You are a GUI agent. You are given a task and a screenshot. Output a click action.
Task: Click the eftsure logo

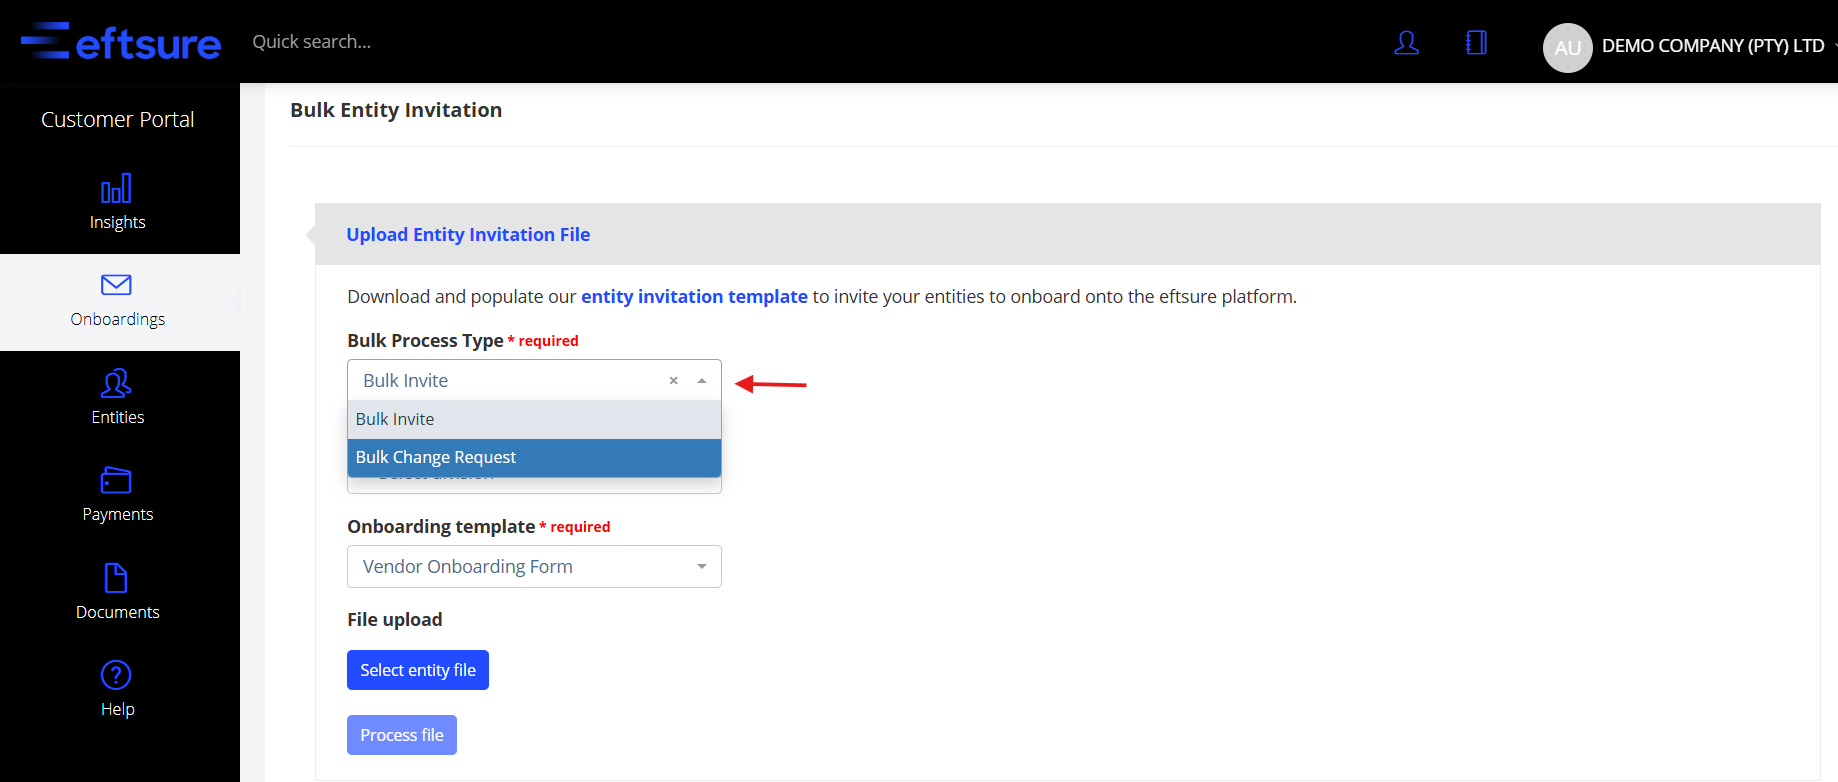coord(121,42)
